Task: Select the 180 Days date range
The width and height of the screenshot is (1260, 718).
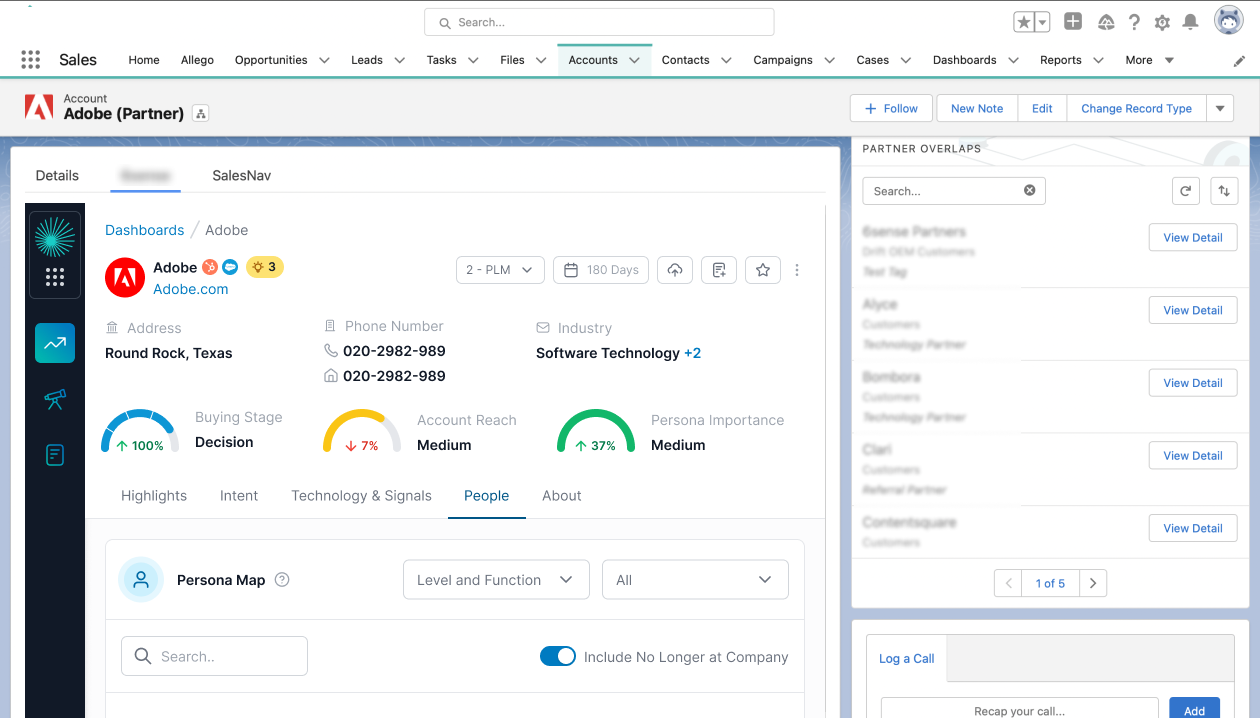Action: tap(601, 270)
